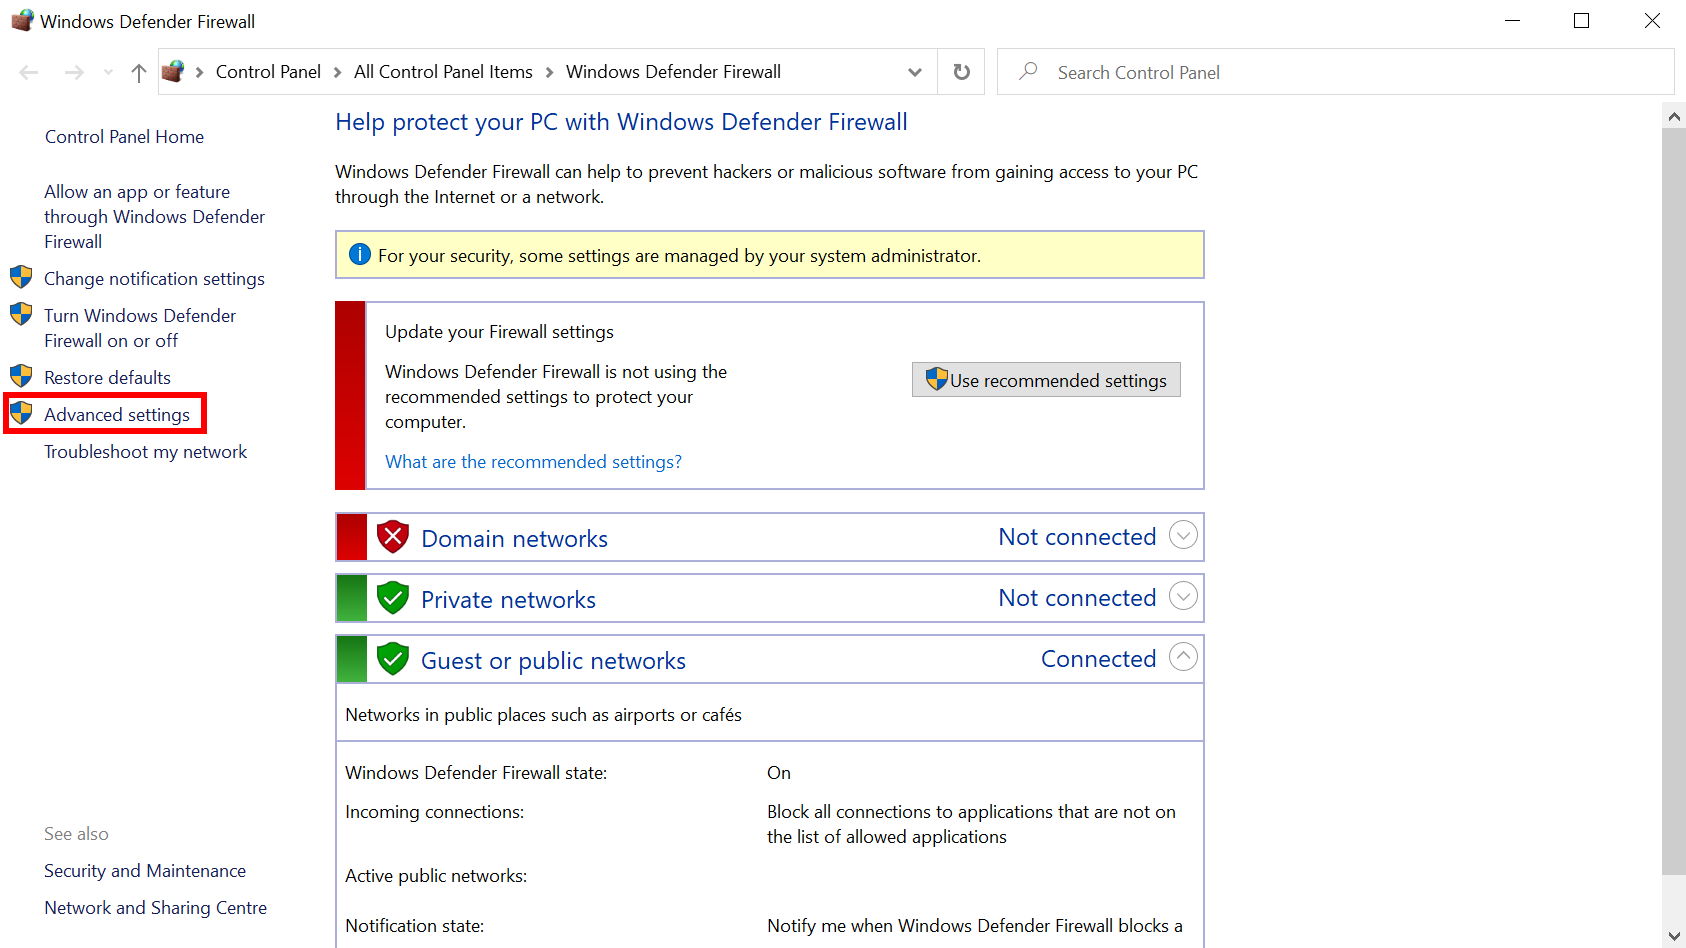Click the Windows Defender Firewall title bar icon

point(22,20)
